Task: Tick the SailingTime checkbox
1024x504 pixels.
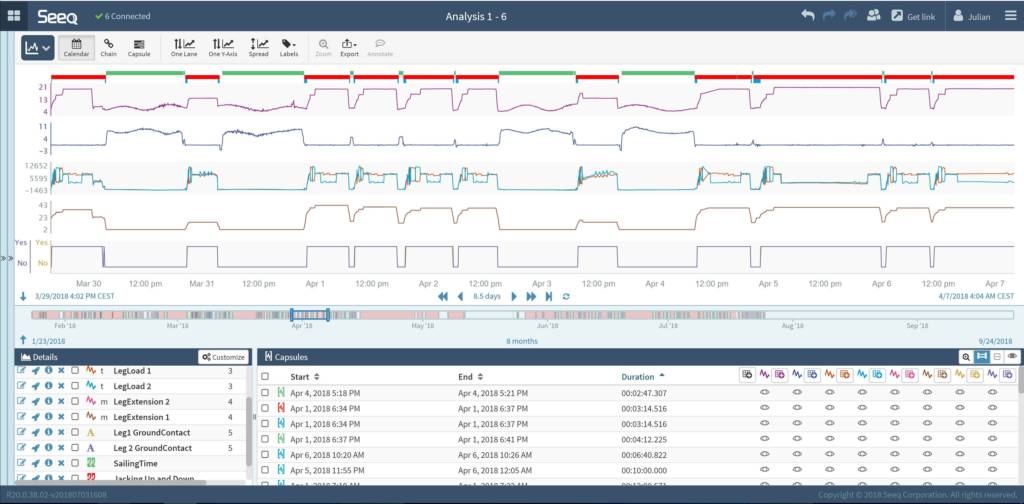Action: click(75, 464)
